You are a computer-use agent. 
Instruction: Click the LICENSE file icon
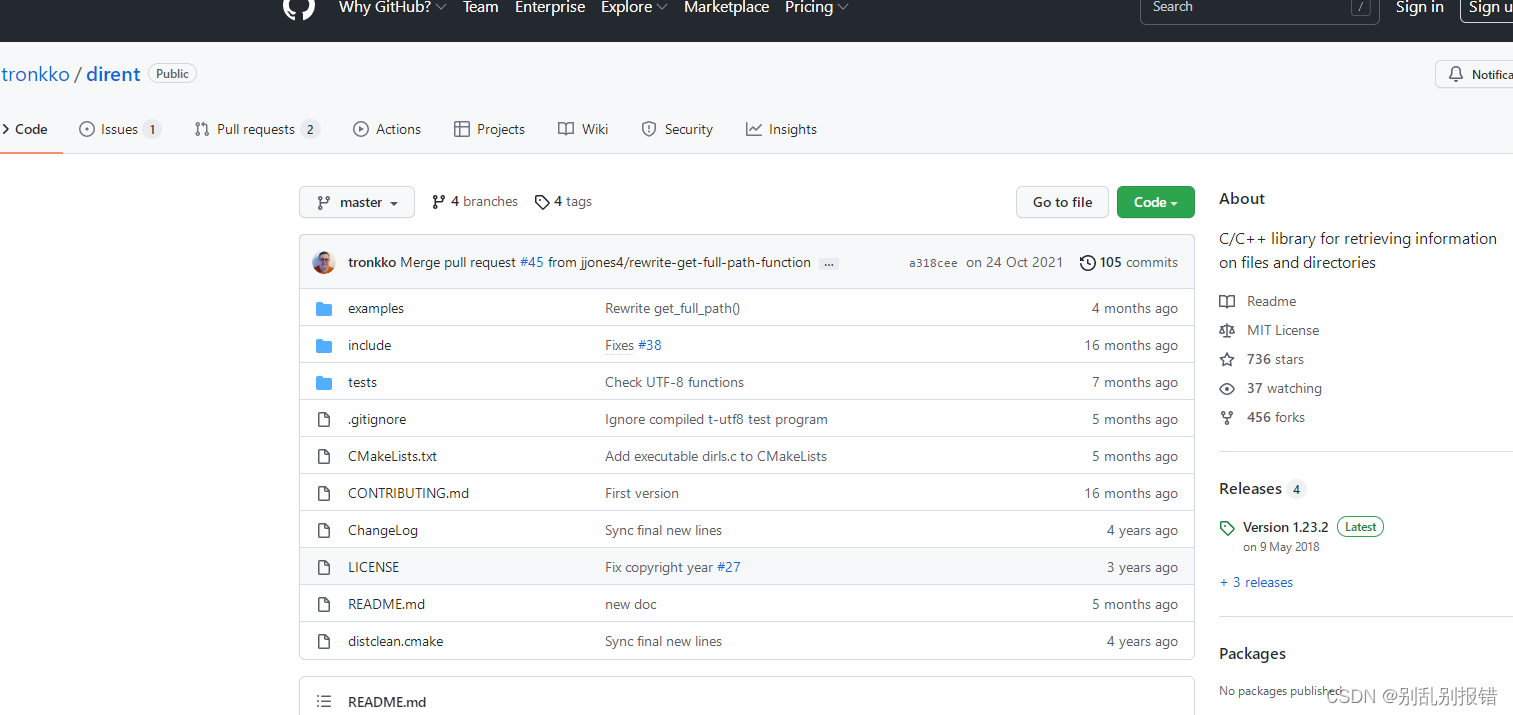(x=324, y=567)
